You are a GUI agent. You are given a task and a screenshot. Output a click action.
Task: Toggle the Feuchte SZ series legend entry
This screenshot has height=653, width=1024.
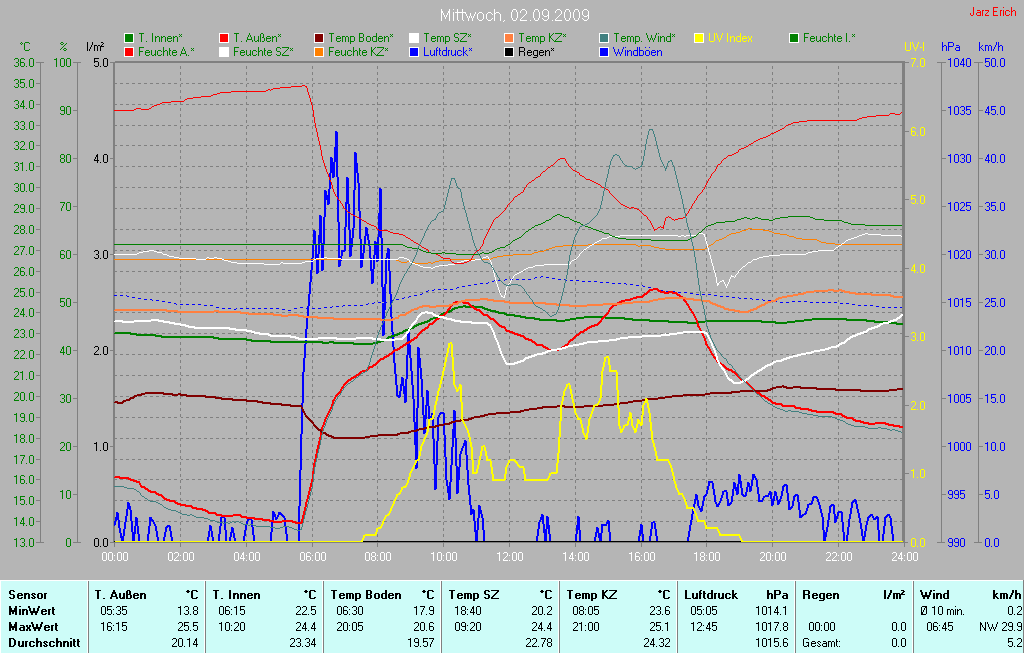[x=262, y=51]
